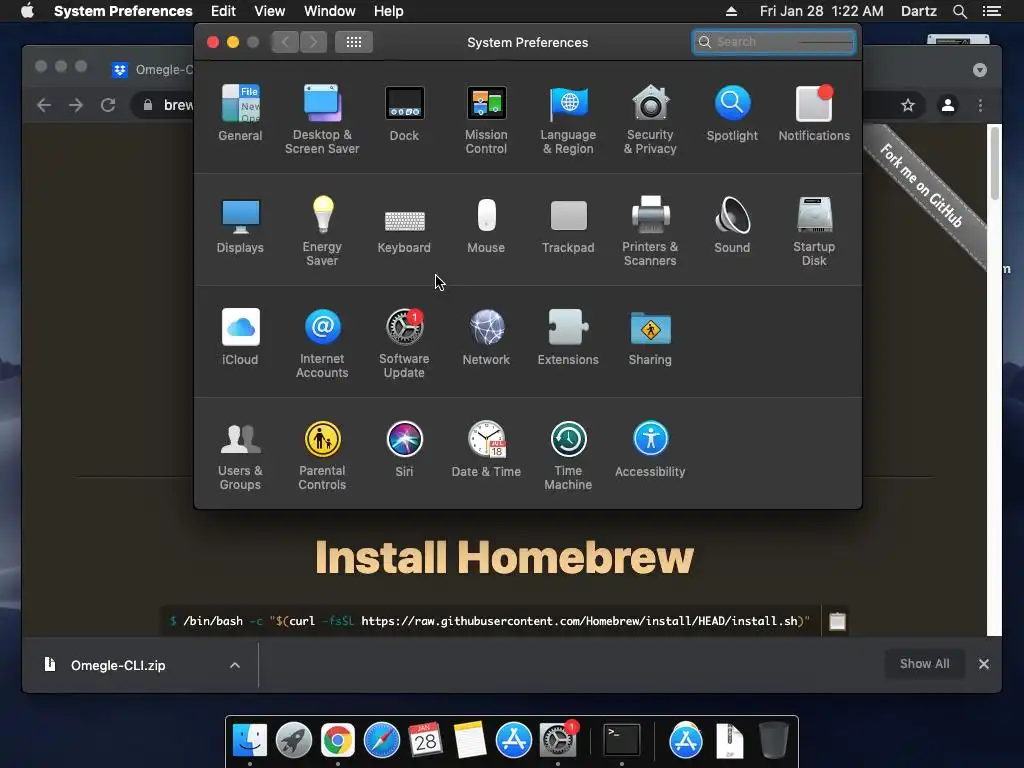This screenshot has height=768, width=1024.
Task: Click the System Preferences search field
Action: [x=774, y=42]
